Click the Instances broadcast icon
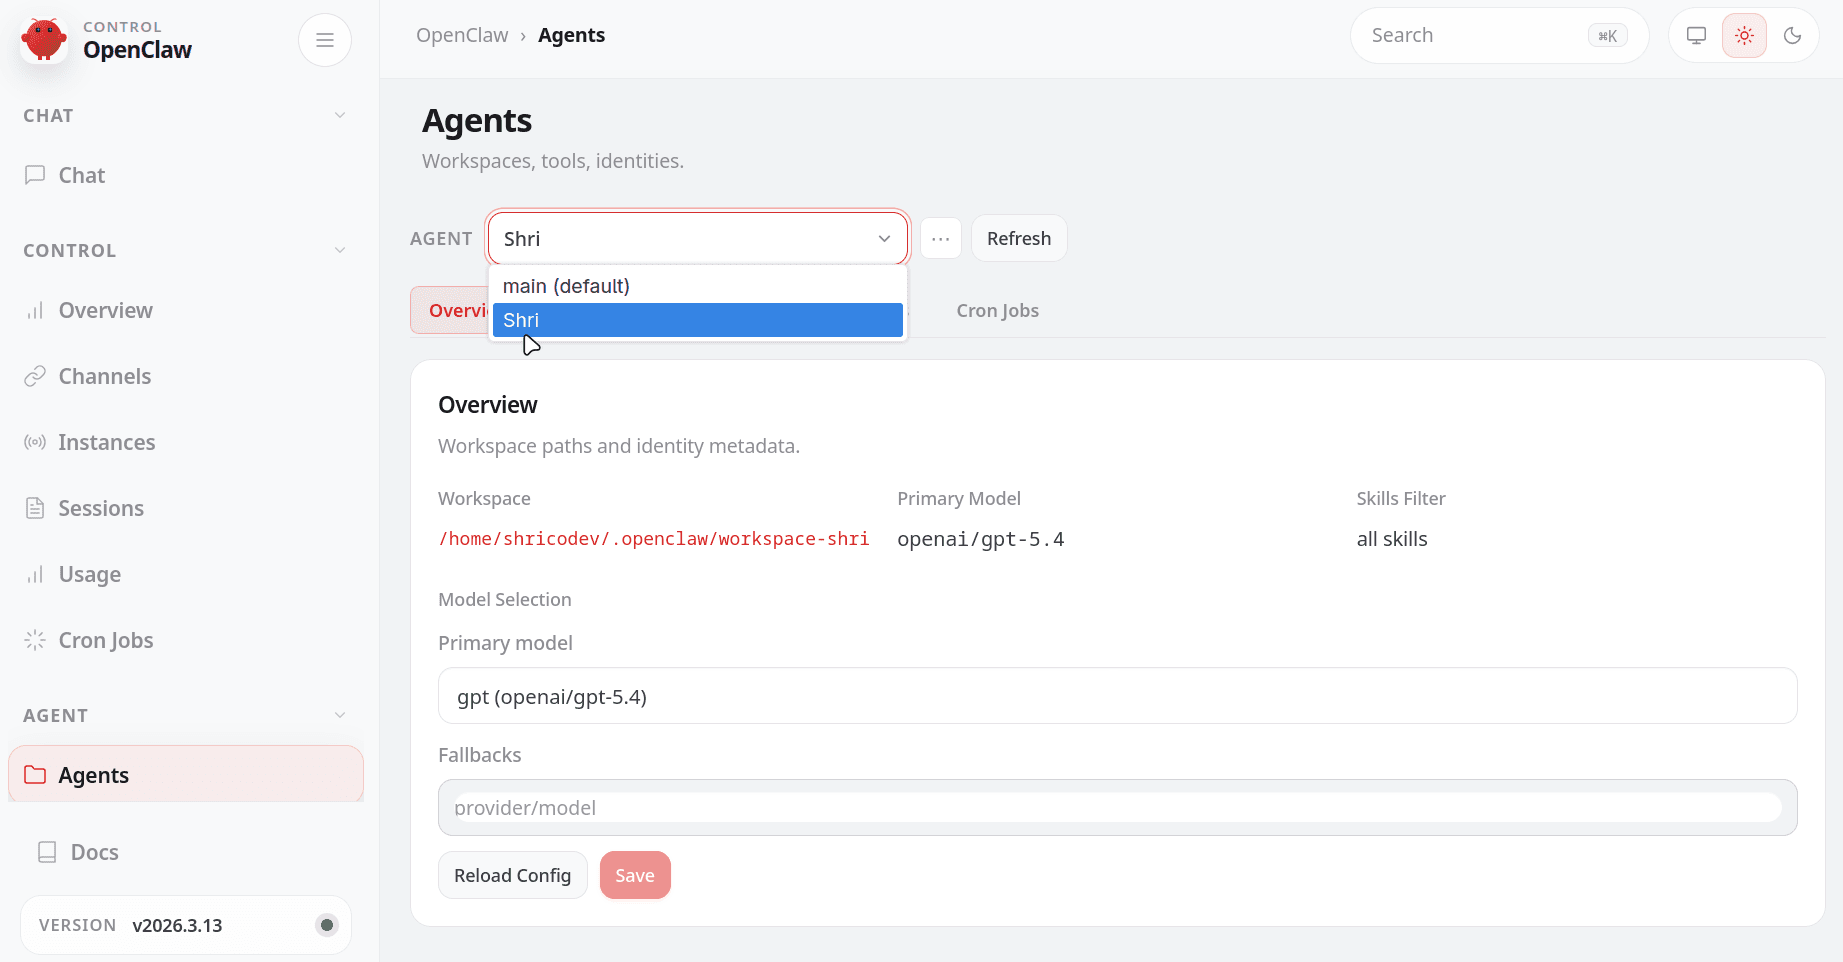The width and height of the screenshot is (1843, 962). coord(35,442)
